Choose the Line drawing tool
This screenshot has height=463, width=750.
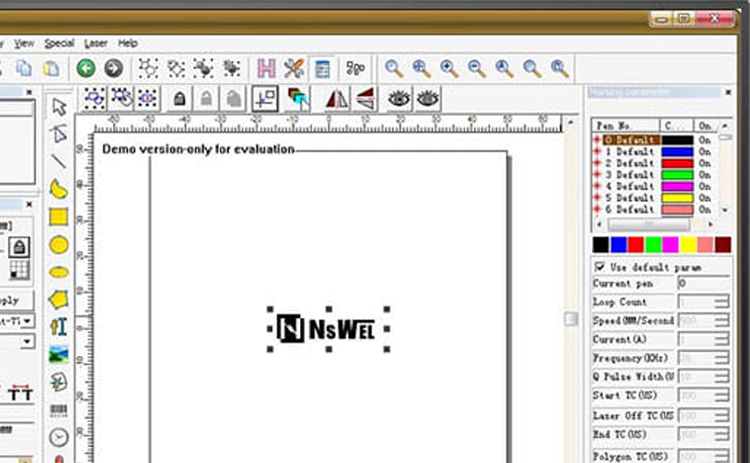59,162
